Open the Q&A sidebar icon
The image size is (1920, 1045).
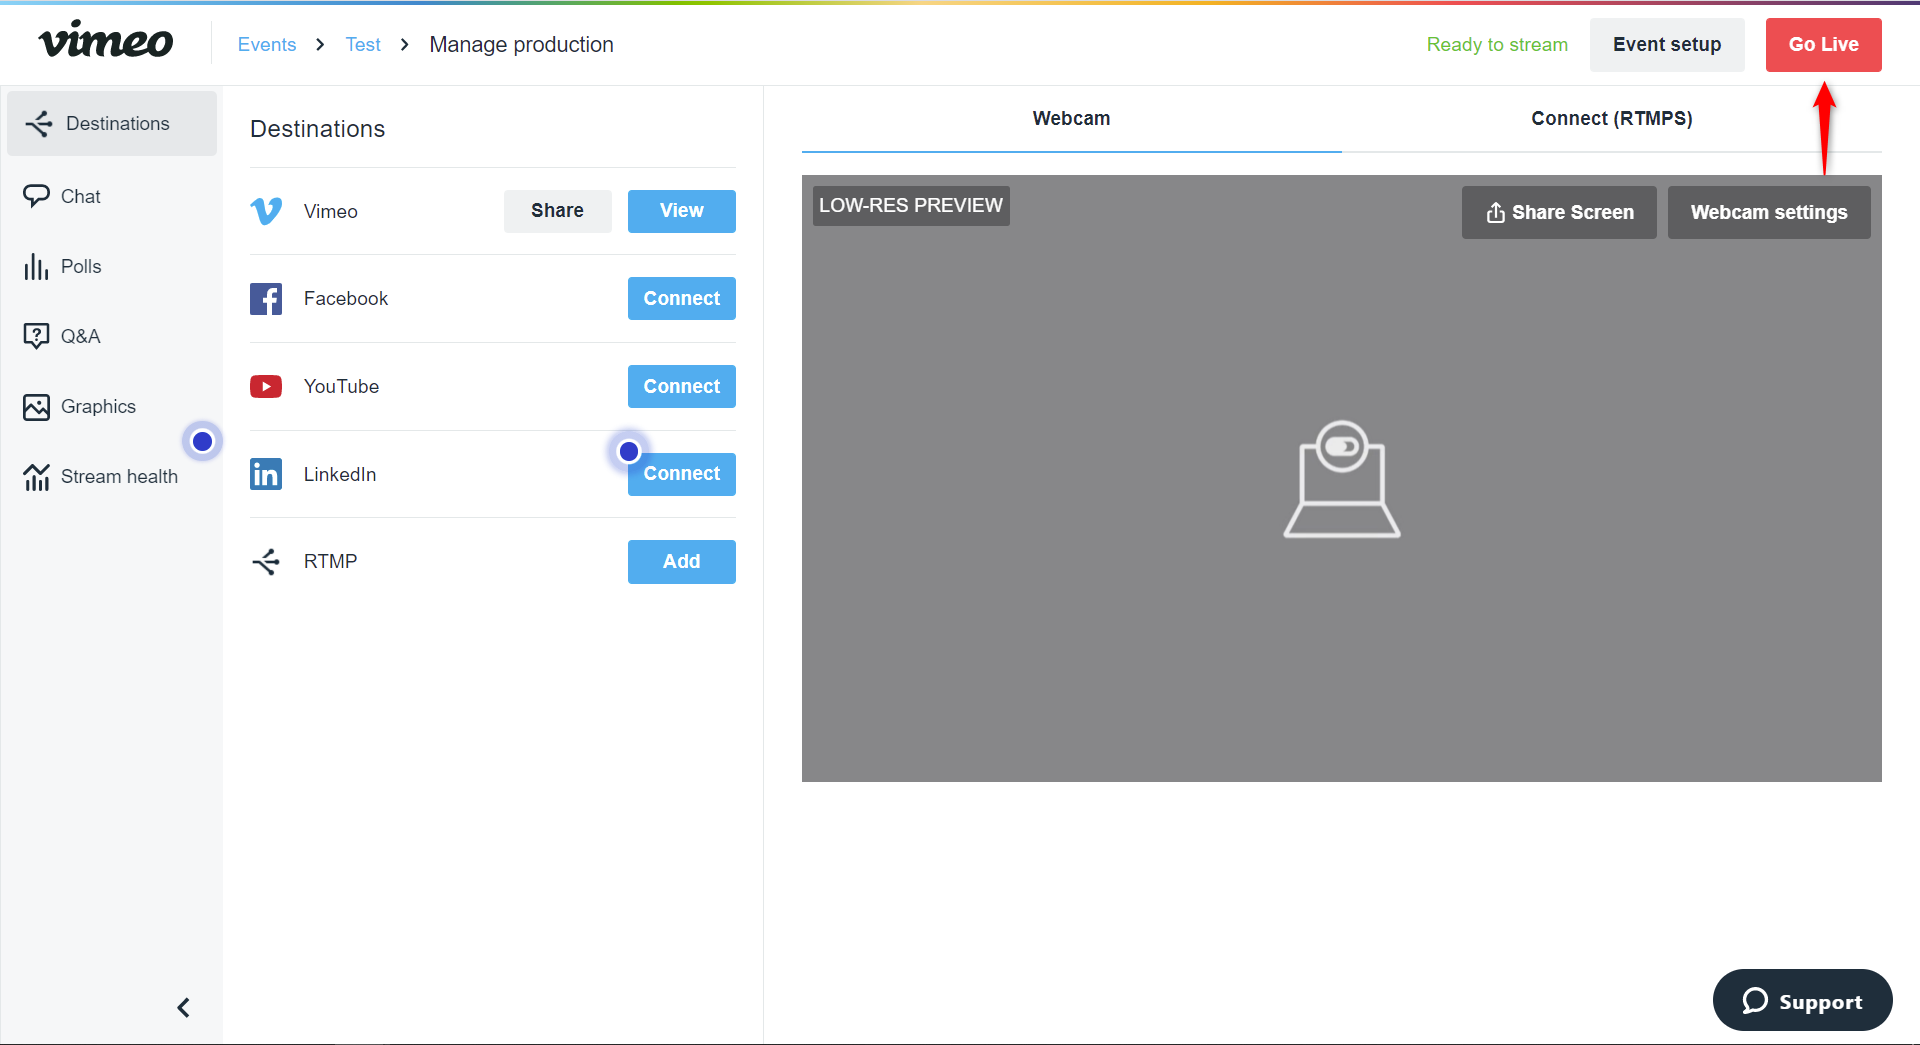pos(36,336)
